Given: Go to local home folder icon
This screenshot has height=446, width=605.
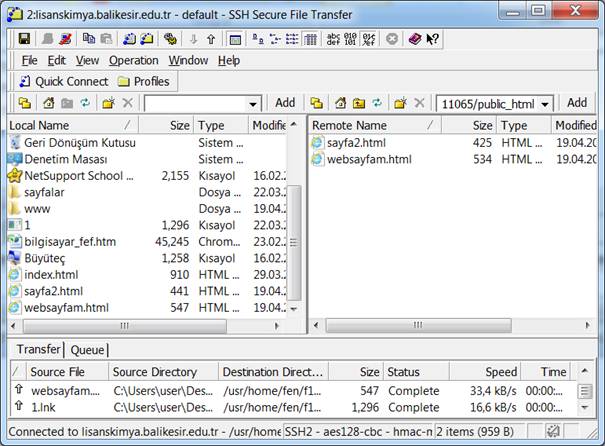Looking at the screenshot, I should (x=48, y=103).
